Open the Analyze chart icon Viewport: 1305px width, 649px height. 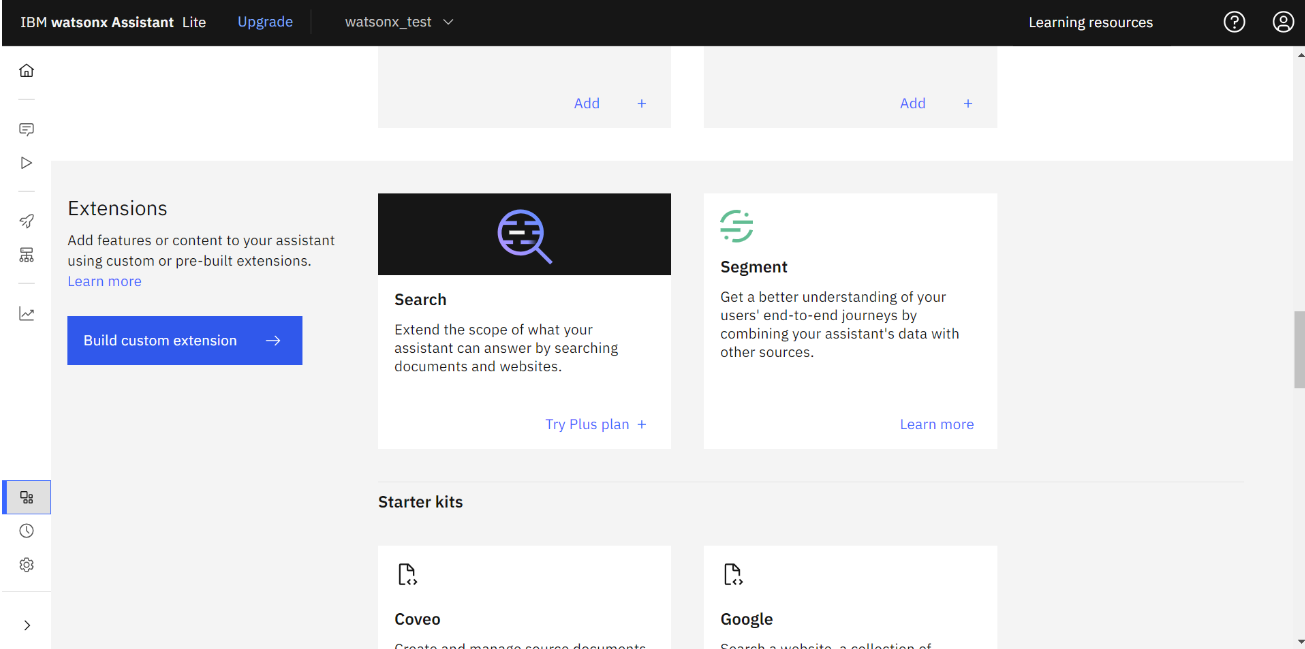(27, 314)
